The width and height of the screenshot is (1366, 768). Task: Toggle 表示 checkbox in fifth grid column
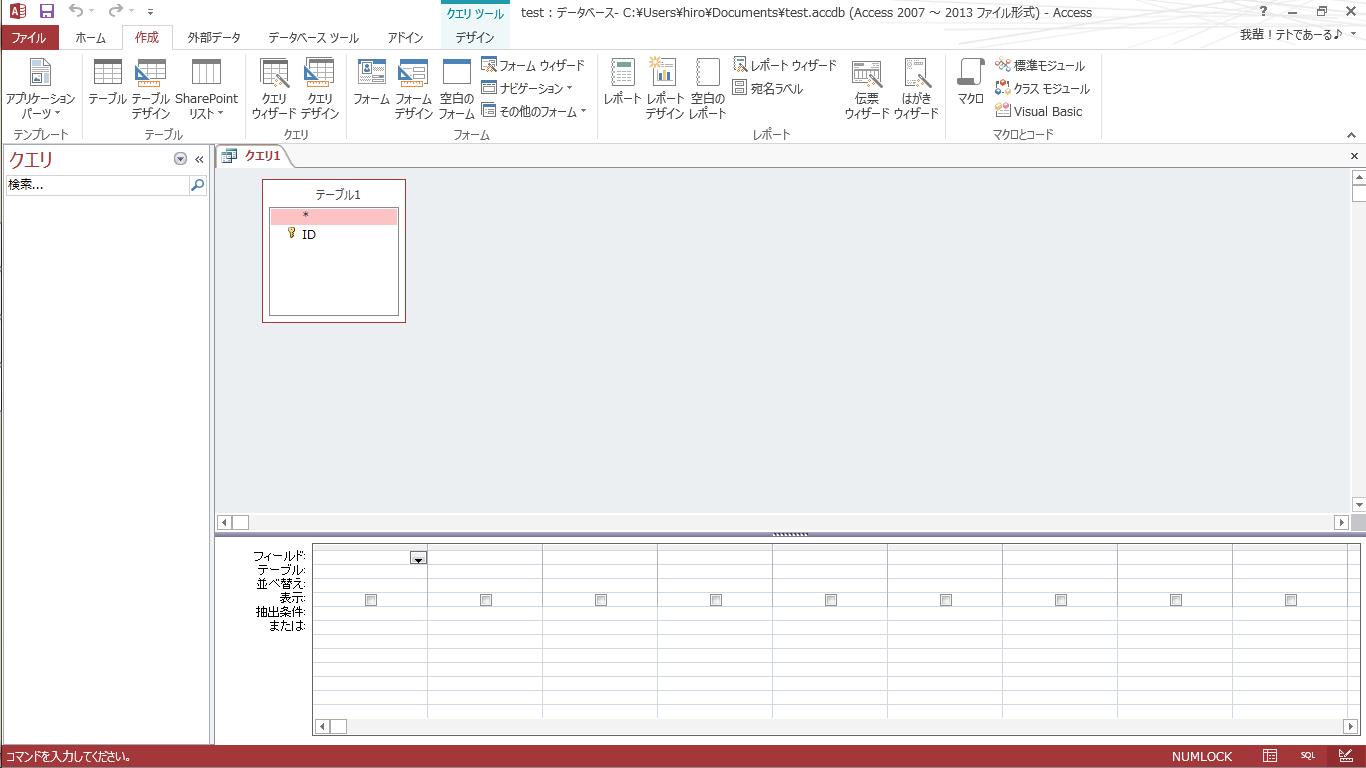click(x=831, y=600)
